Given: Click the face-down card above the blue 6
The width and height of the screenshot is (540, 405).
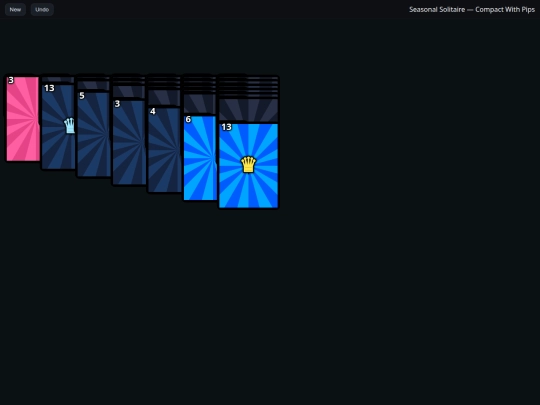Looking at the screenshot, I should coord(199,104).
